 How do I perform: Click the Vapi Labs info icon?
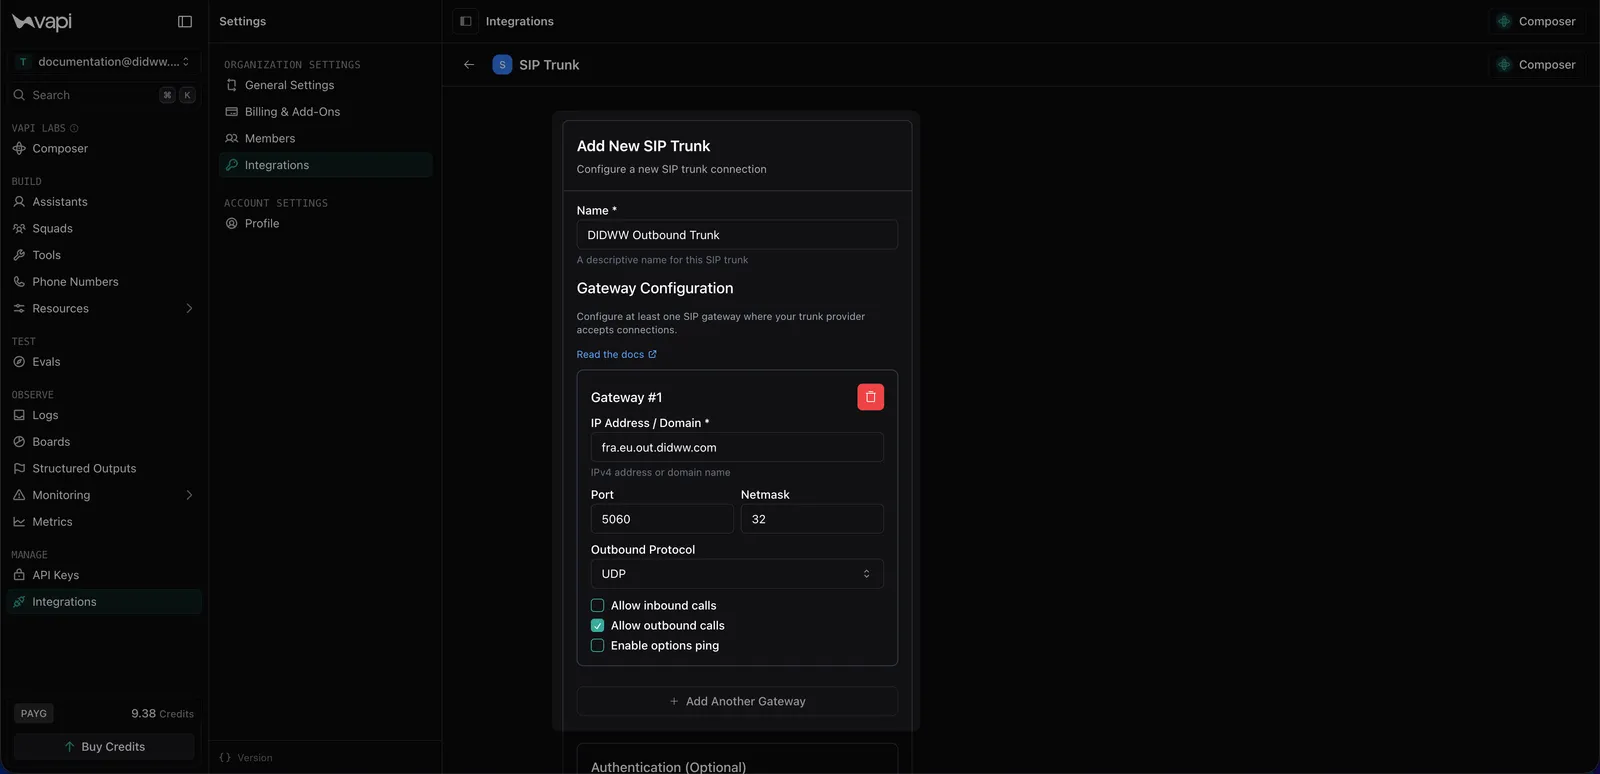(74, 128)
